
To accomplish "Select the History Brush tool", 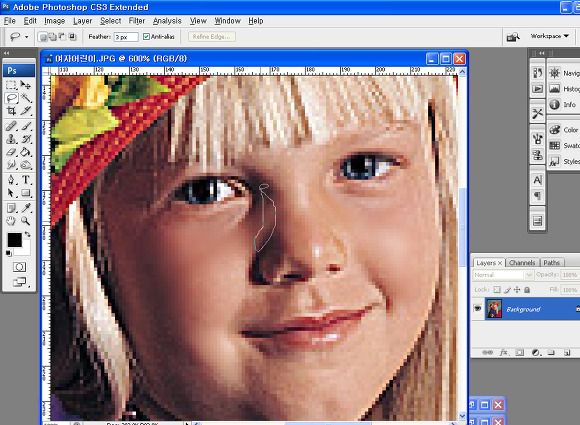I will tap(26, 139).
